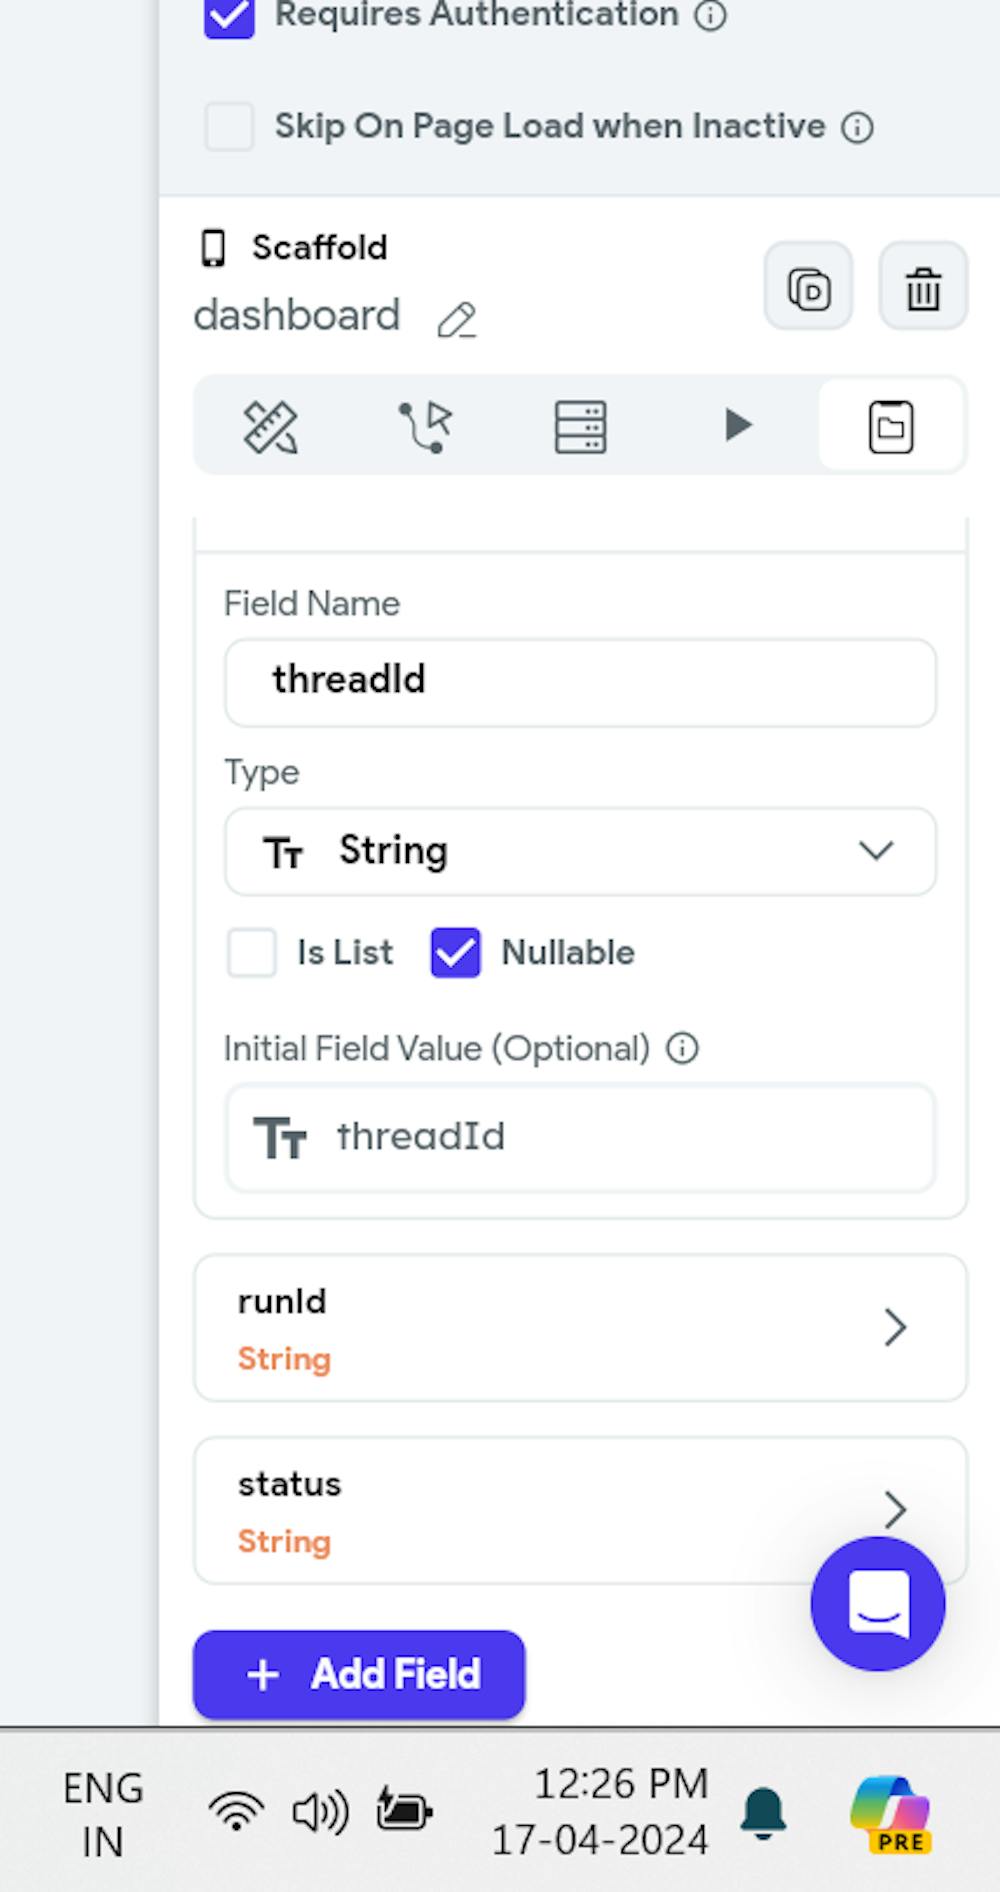The height and width of the screenshot is (1892, 1000).
Task: Click the delete trash icon
Action: [x=922, y=287]
